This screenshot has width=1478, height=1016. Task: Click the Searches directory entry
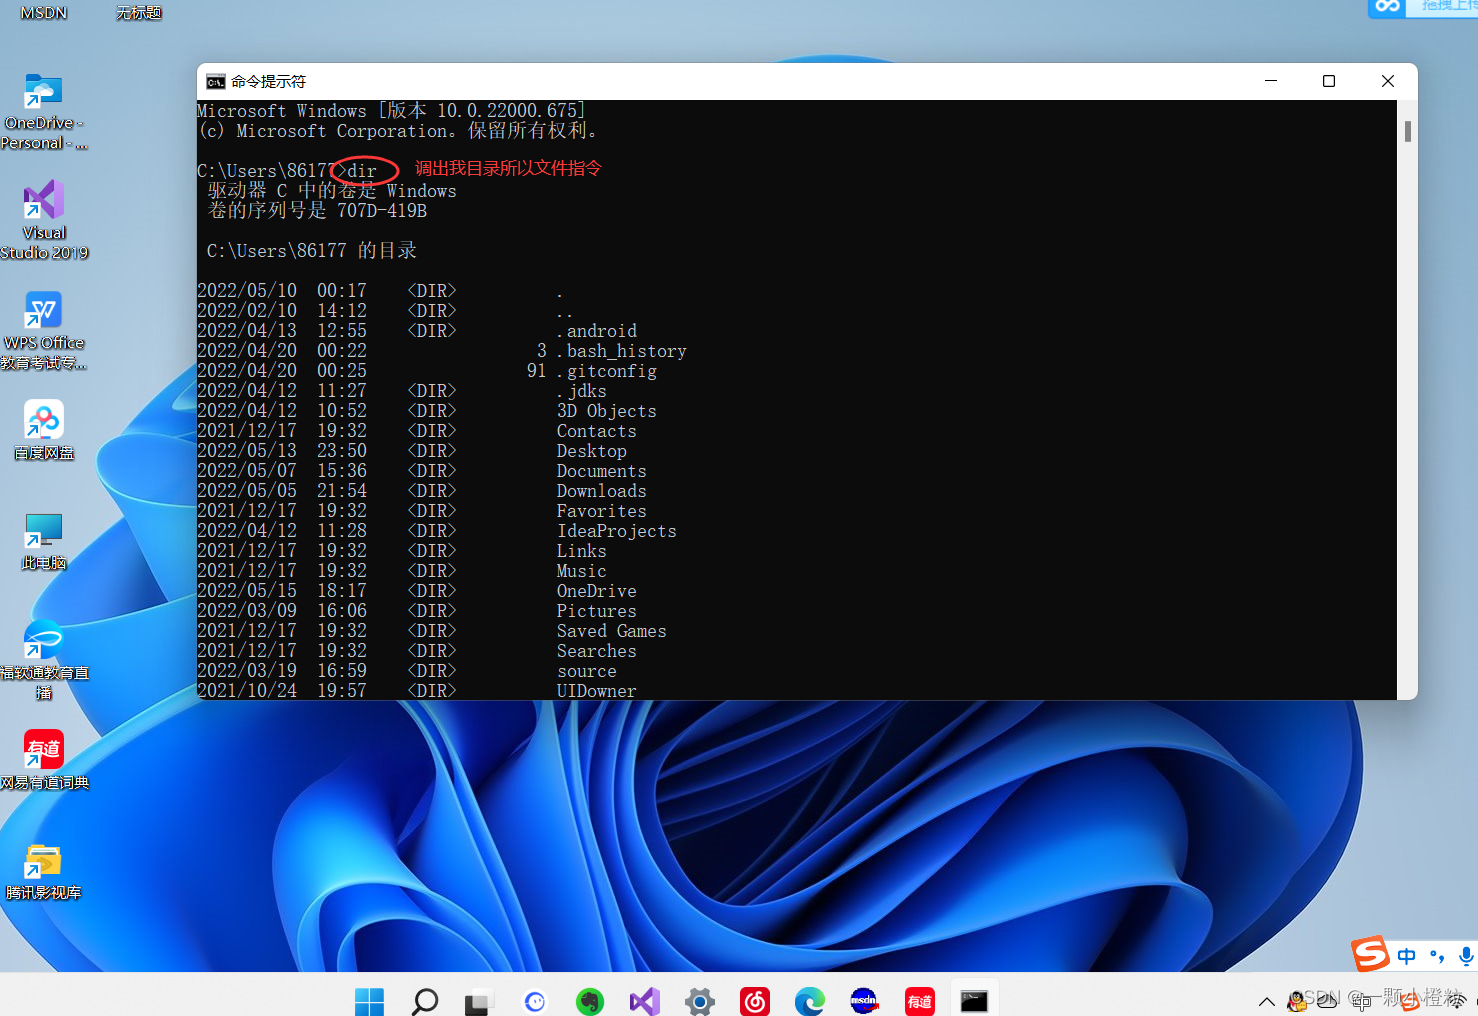pos(597,651)
